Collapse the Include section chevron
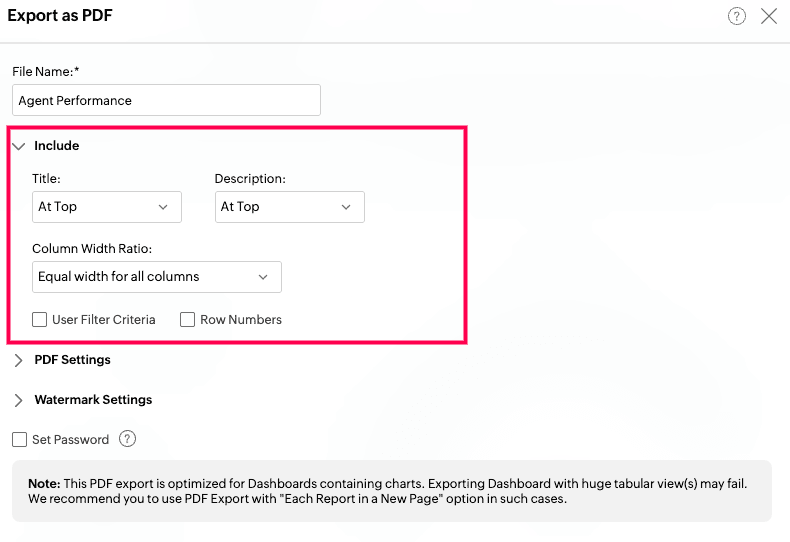The width and height of the screenshot is (790, 542). click(19, 146)
